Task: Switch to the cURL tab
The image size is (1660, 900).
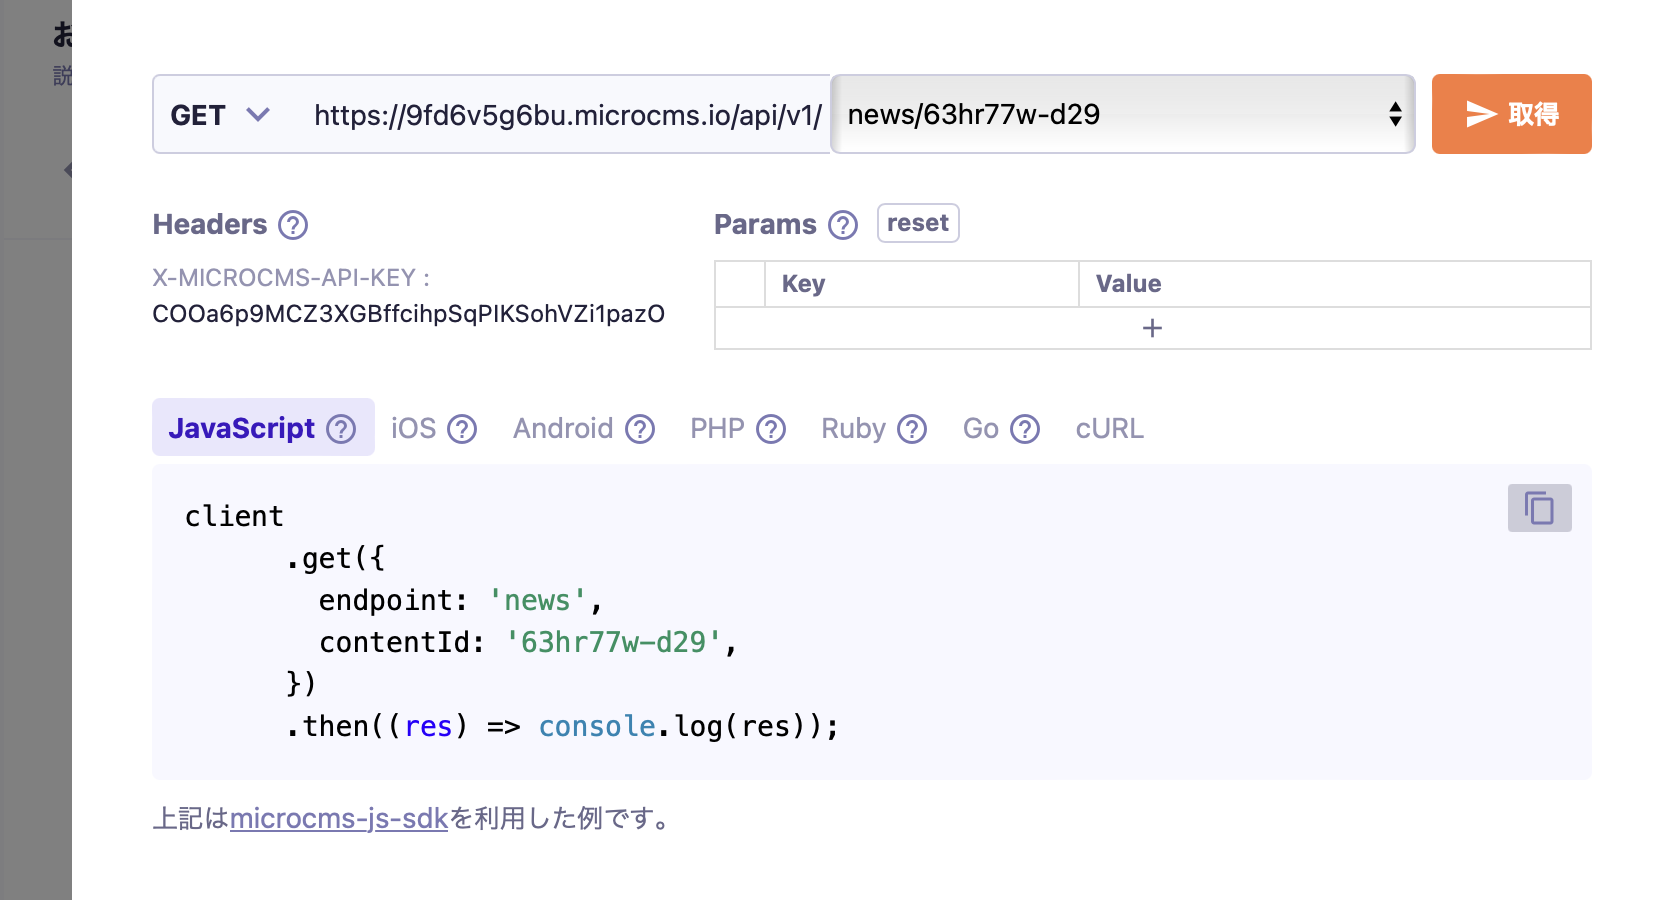Action: [x=1109, y=429]
